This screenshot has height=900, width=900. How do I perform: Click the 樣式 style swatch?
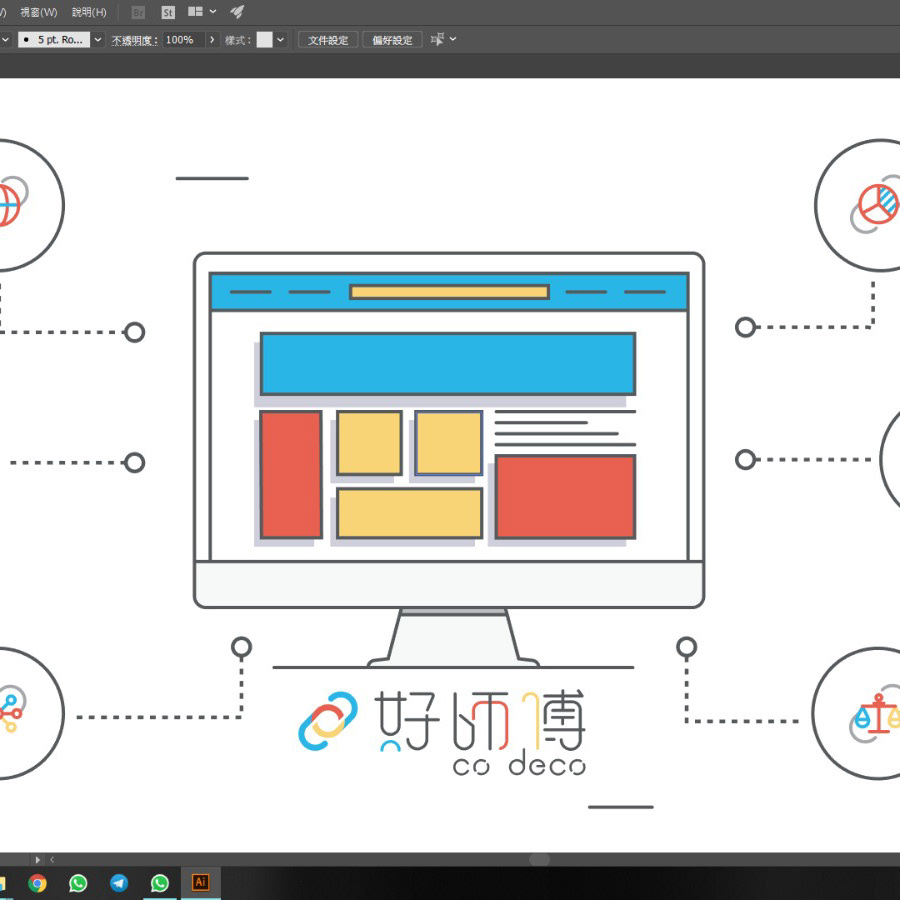pos(264,40)
